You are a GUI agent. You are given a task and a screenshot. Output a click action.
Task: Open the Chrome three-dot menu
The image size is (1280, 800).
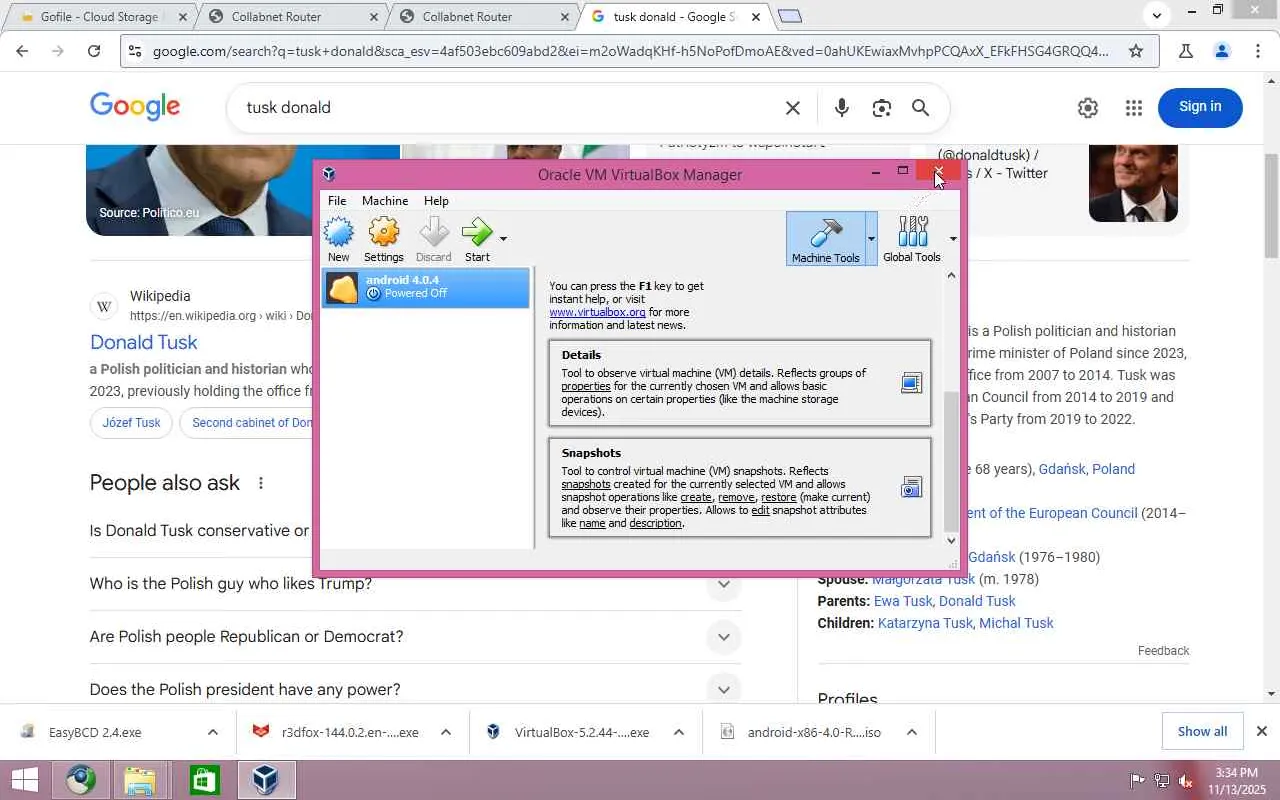[1258, 51]
